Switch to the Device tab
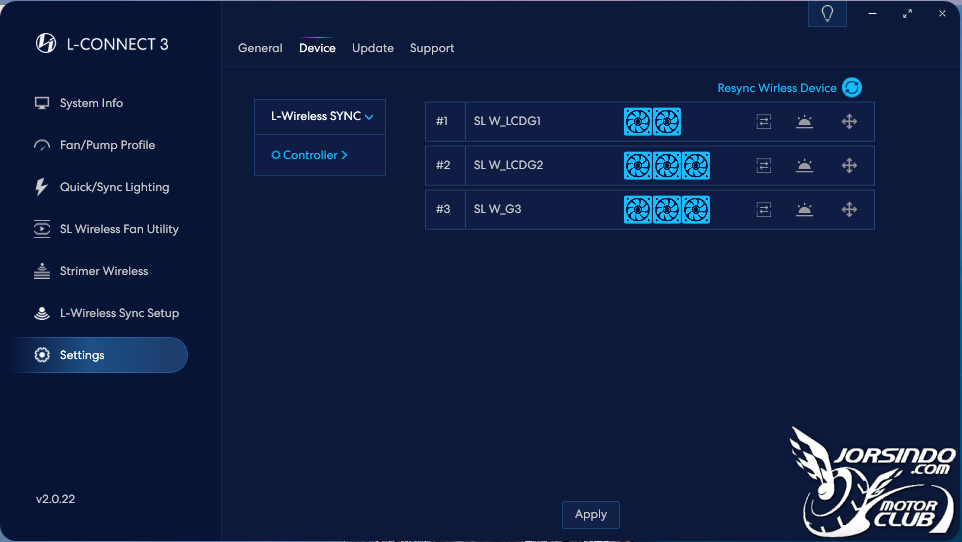This screenshot has width=962, height=542. (317, 48)
